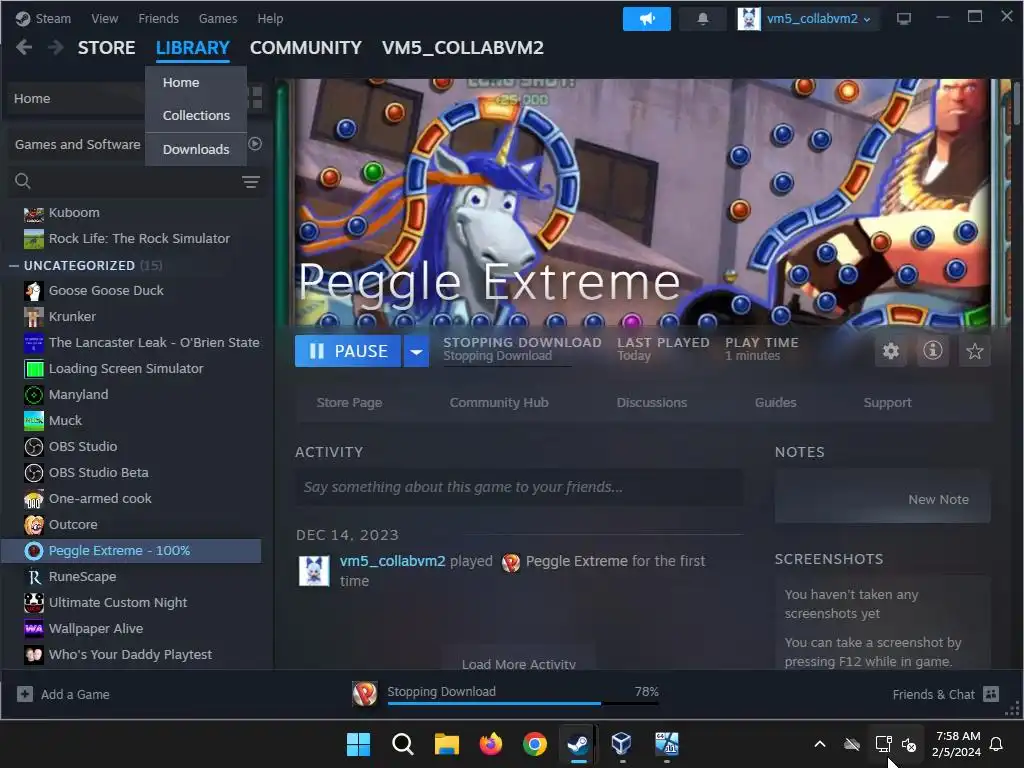
Task: Click Load More Activity
Action: tap(519, 664)
